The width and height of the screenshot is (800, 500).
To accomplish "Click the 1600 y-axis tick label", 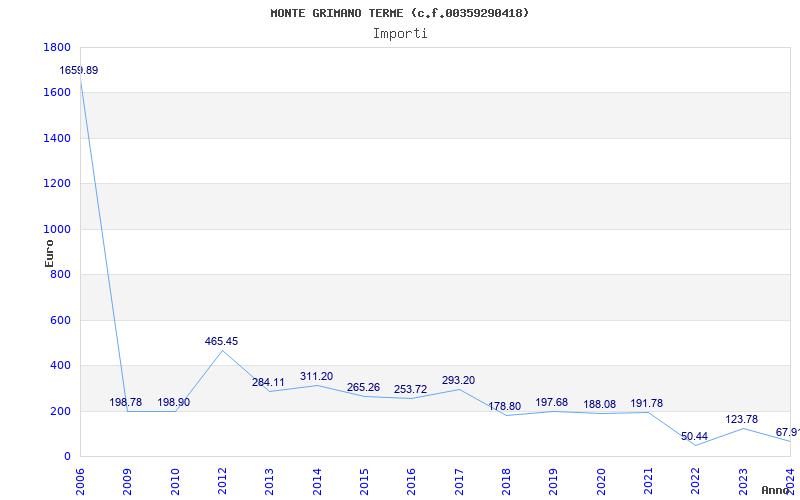I will click(57, 93).
